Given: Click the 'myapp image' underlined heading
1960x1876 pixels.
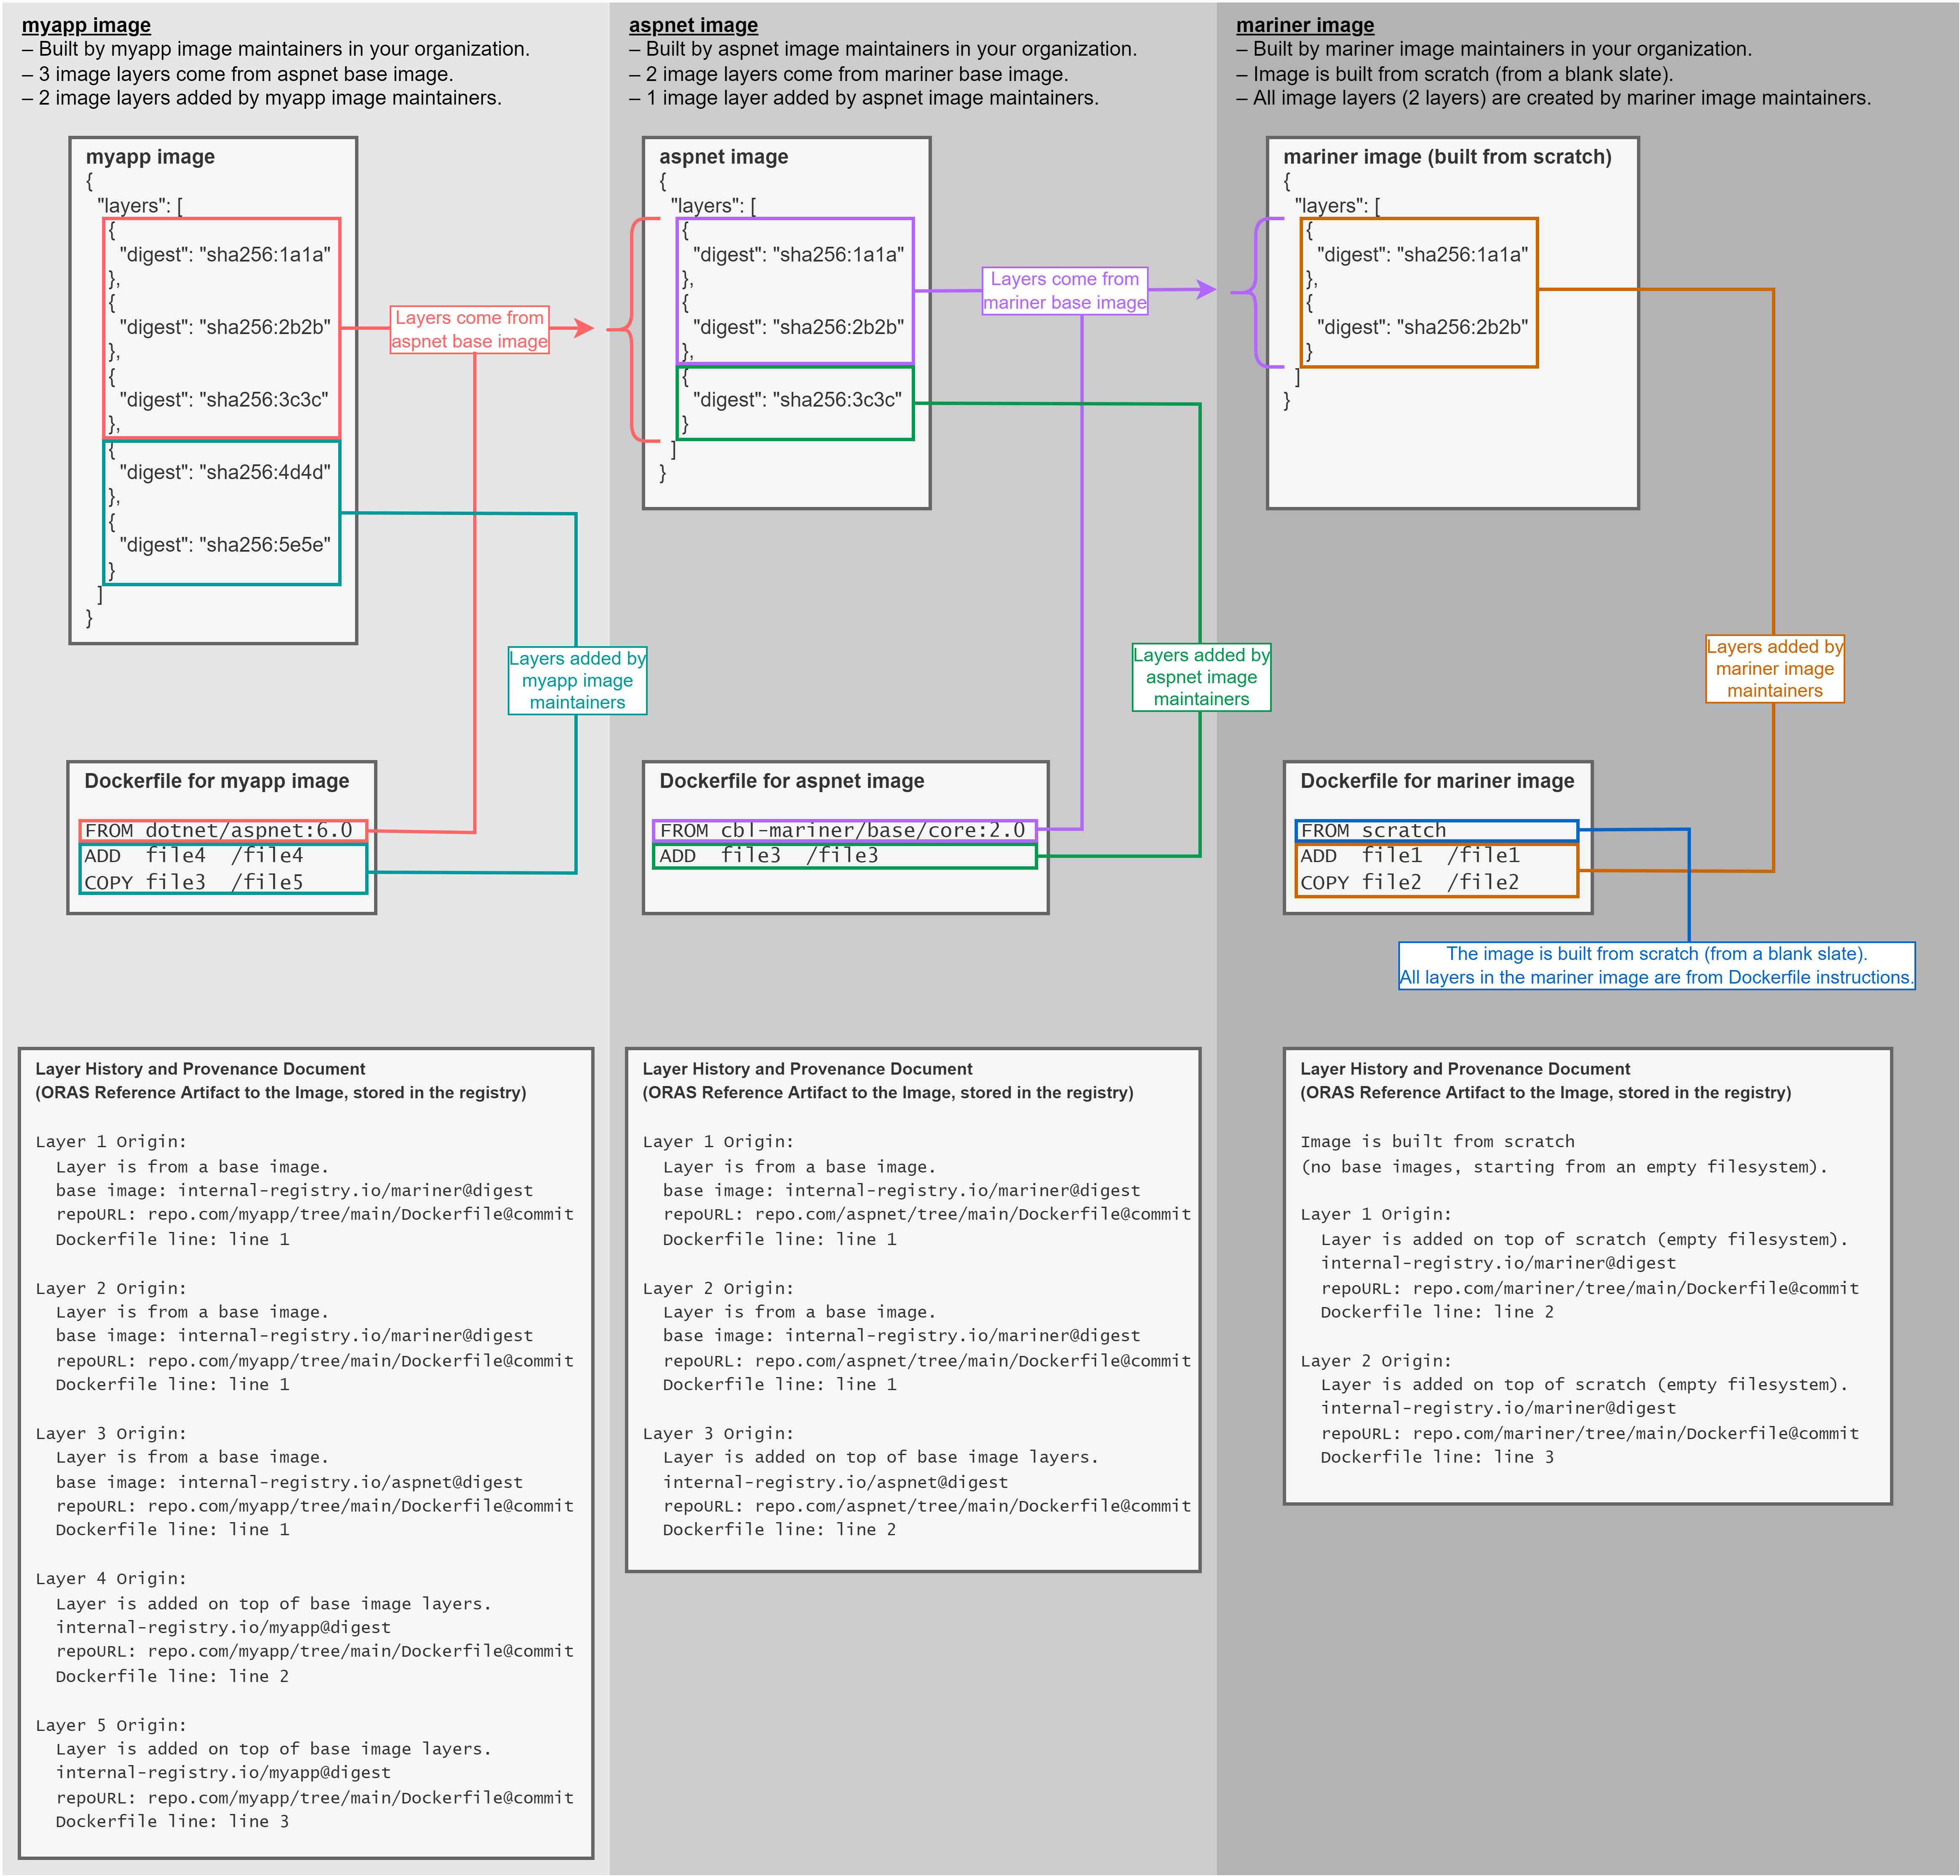Looking at the screenshot, I should point(86,25).
